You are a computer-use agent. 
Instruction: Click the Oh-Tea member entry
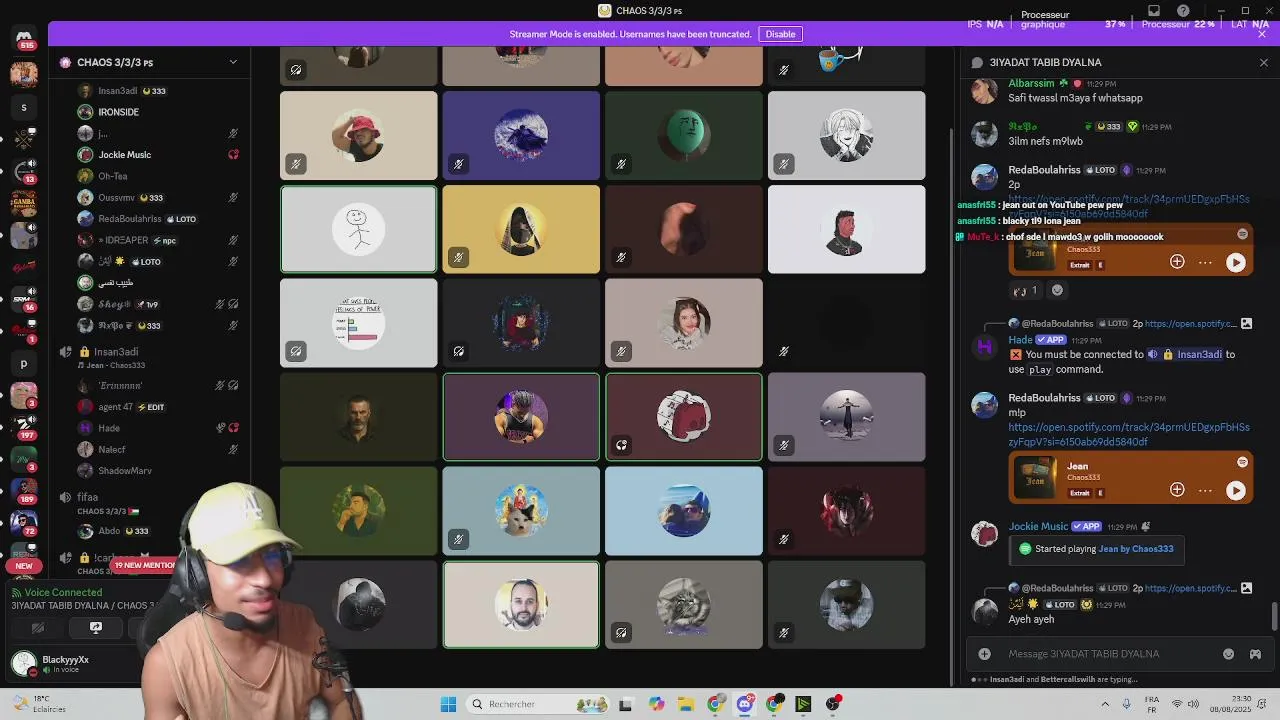(x=112, y=176)
